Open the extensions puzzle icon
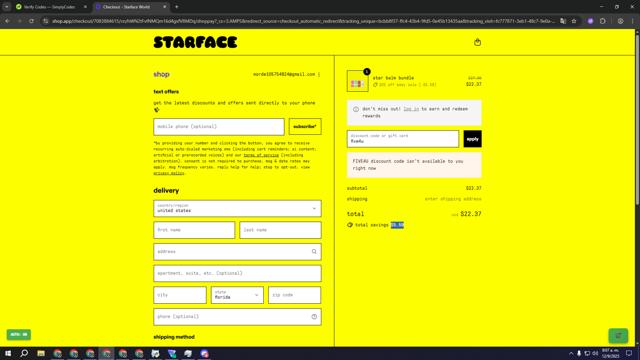 [603, 21]
